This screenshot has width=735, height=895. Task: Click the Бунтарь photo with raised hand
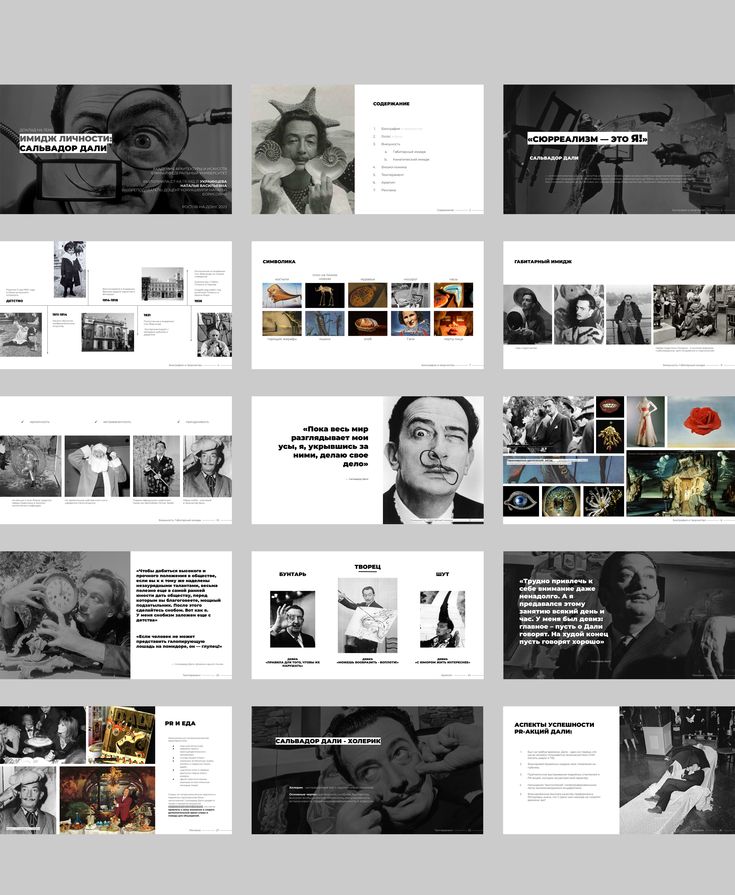(x=292, y=619)
